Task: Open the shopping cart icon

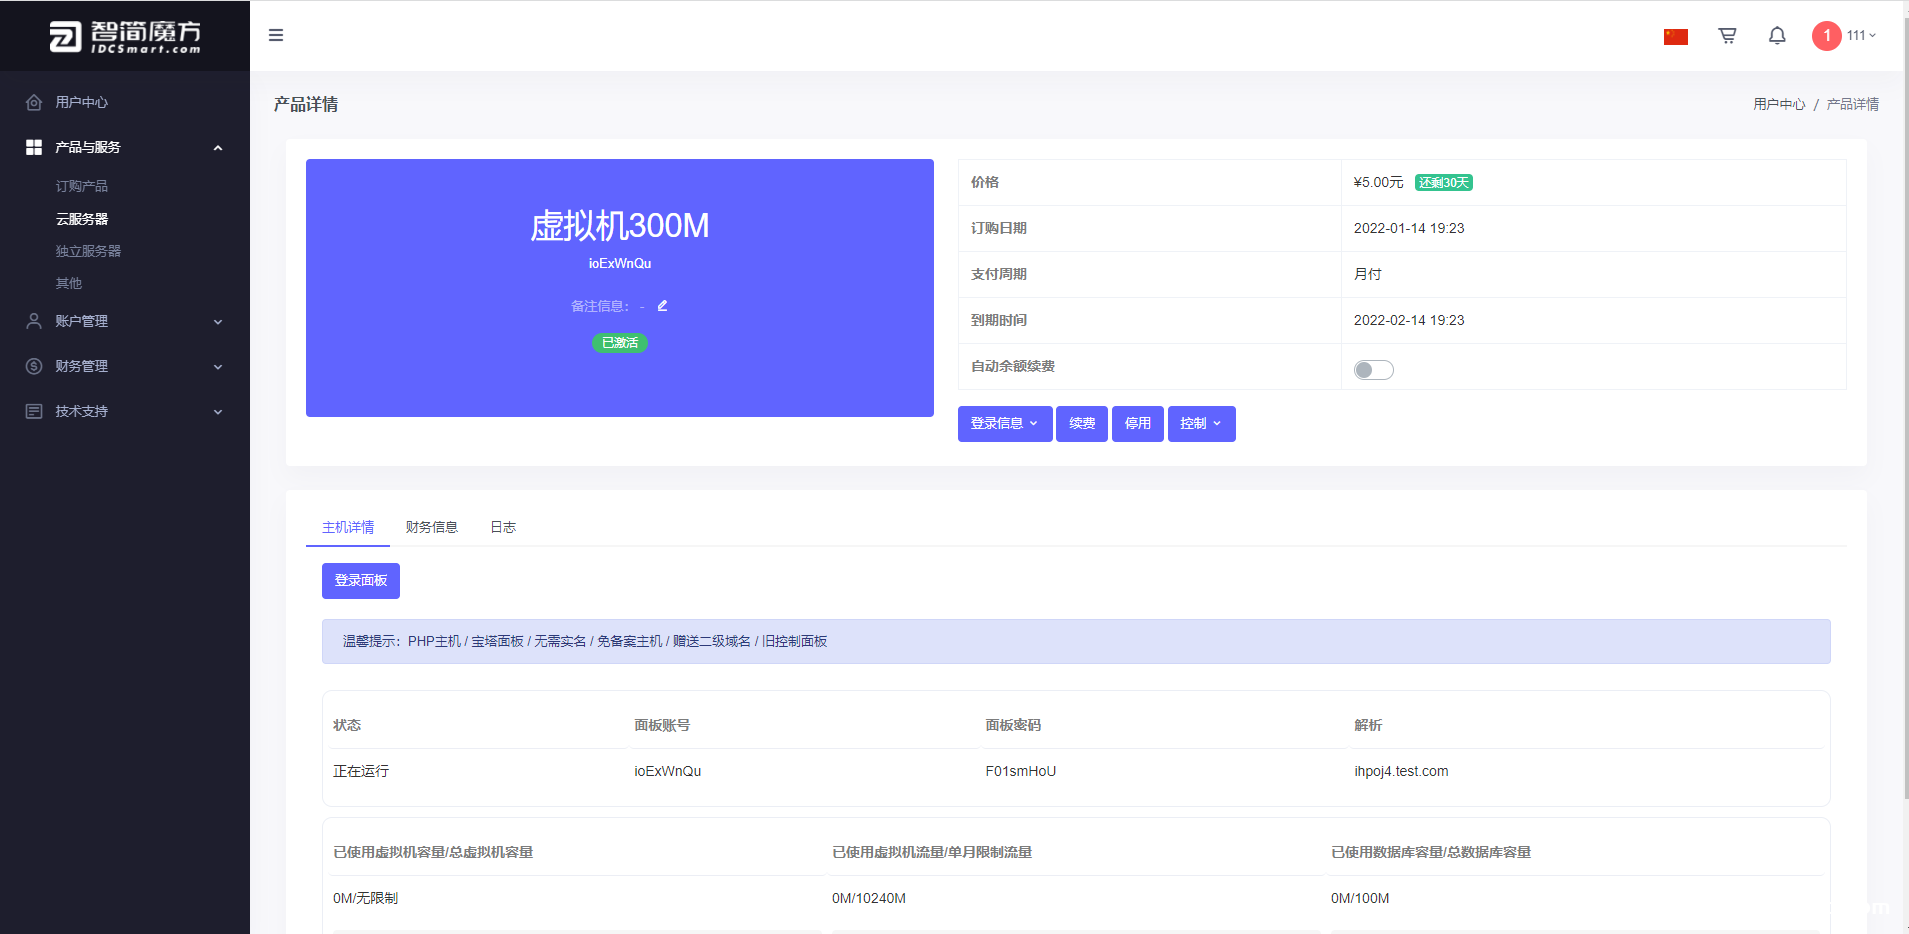Action: pyautogui.click(x=1727, y=36)
